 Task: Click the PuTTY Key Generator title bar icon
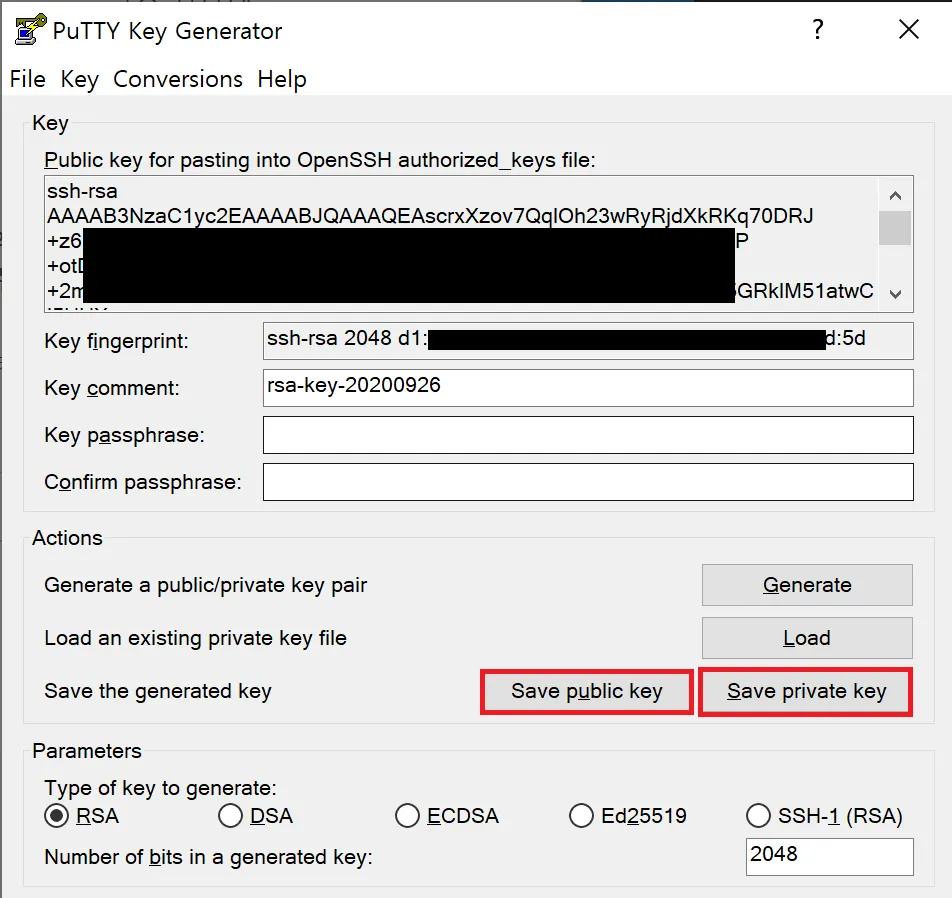click(x=27, y=30)
